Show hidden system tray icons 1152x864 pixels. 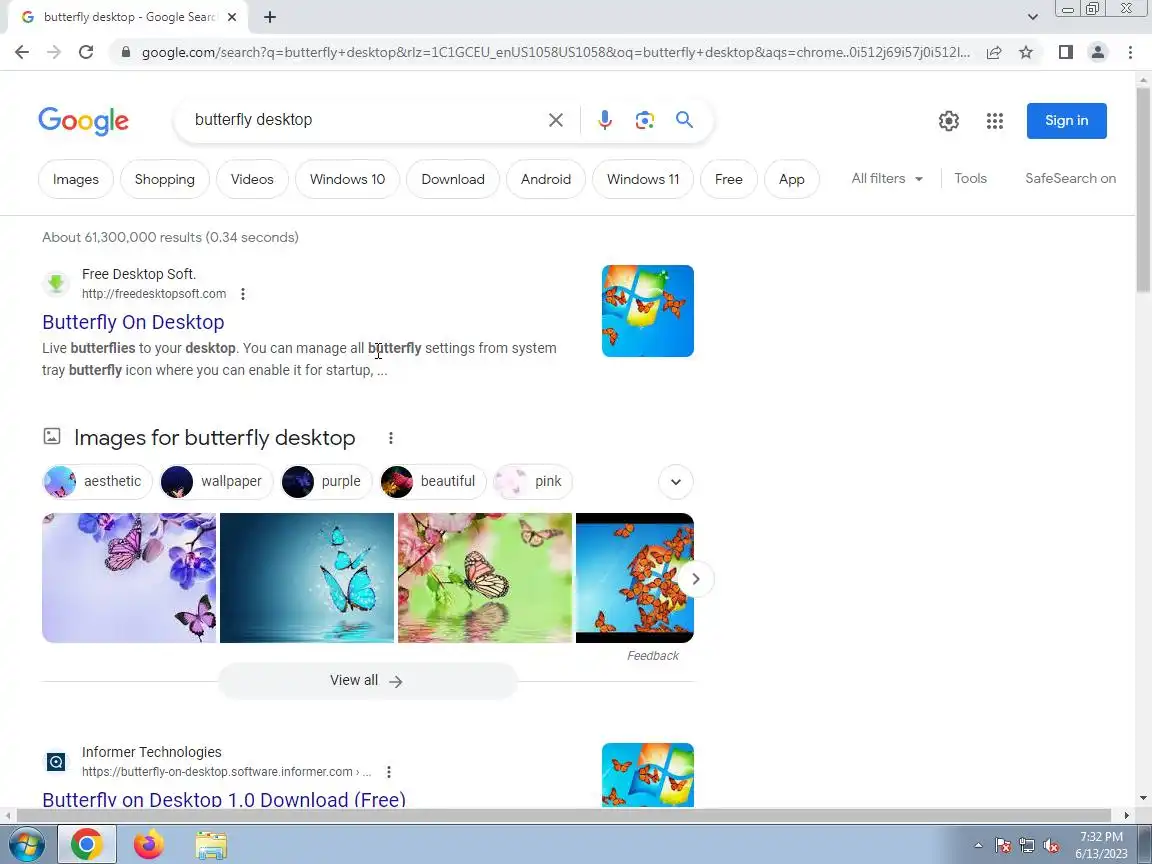pos(978,846)
